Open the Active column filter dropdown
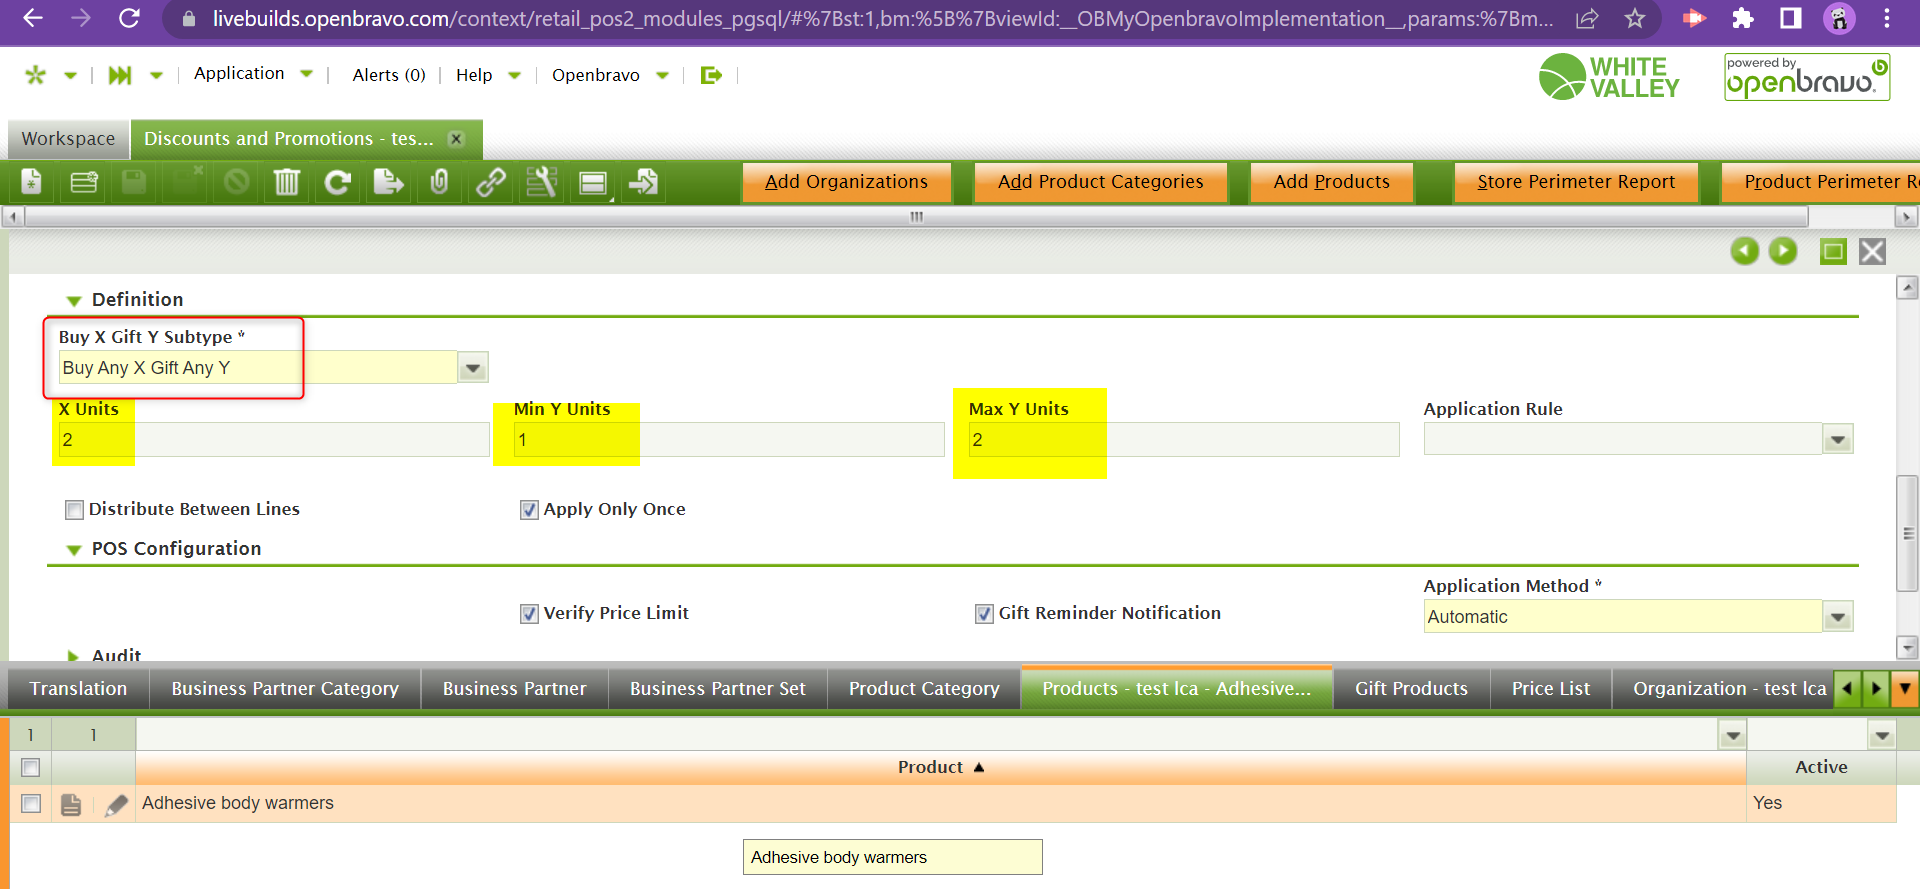Image resolution: width=1920 pixels, height=889 pixels. [x=1882, y=736]
